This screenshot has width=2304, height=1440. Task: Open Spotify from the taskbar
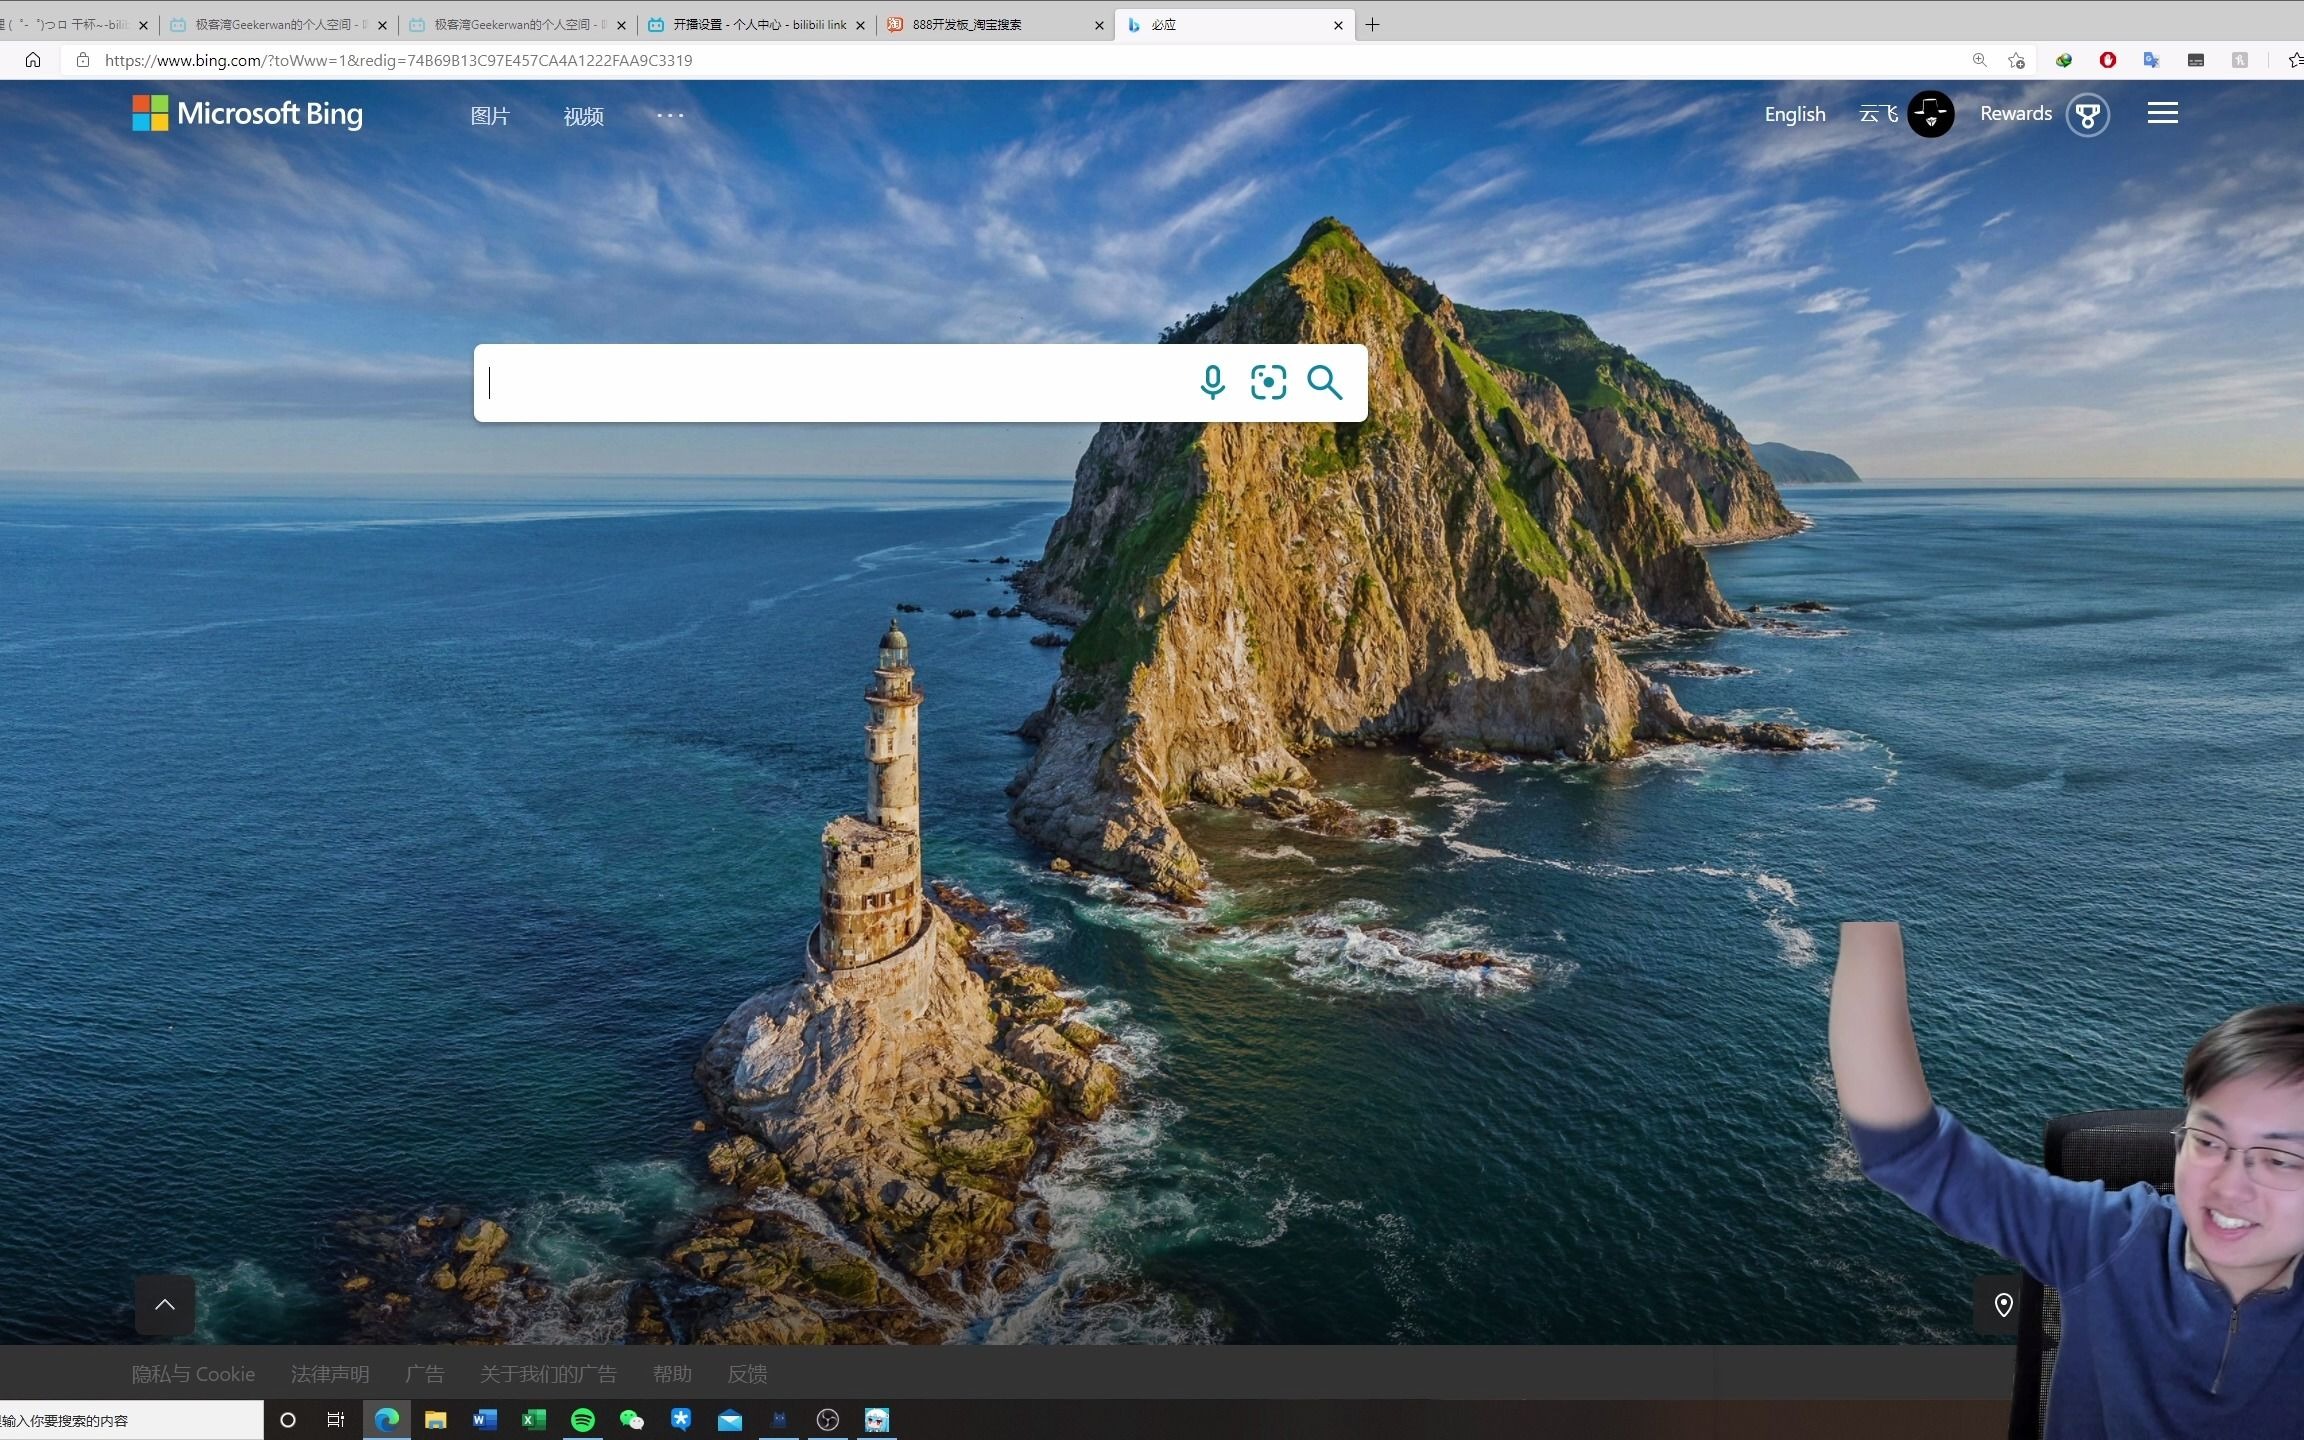pyautogui.click(x=582, y=1420)
